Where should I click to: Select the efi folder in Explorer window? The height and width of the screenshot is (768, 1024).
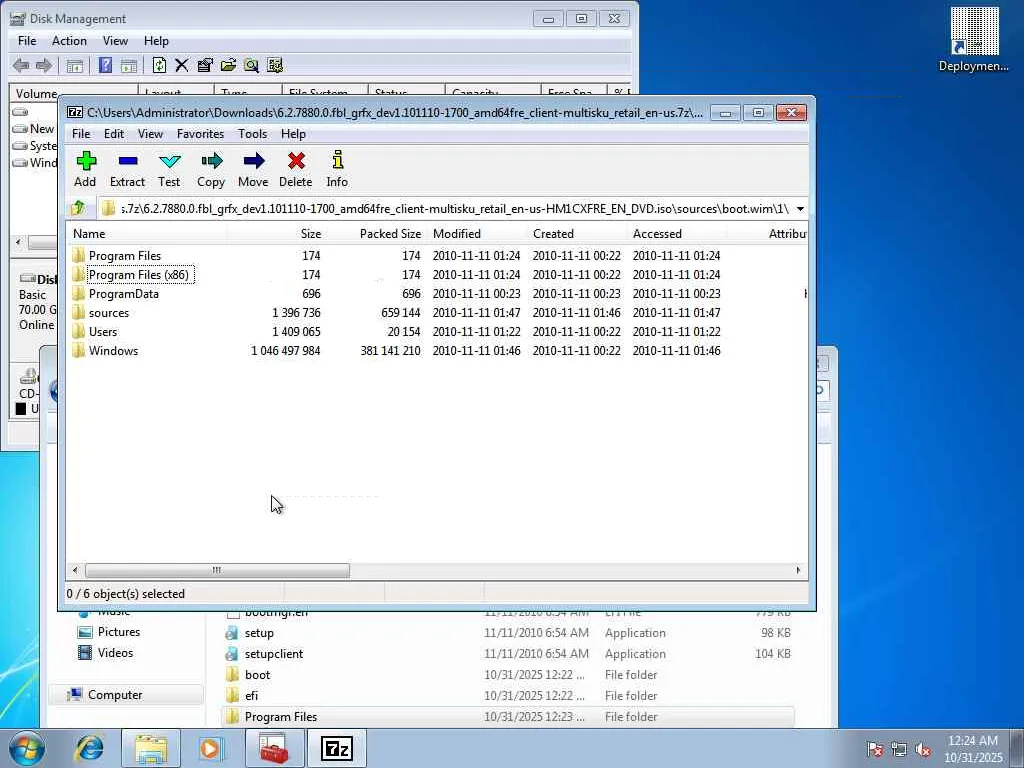251,696
